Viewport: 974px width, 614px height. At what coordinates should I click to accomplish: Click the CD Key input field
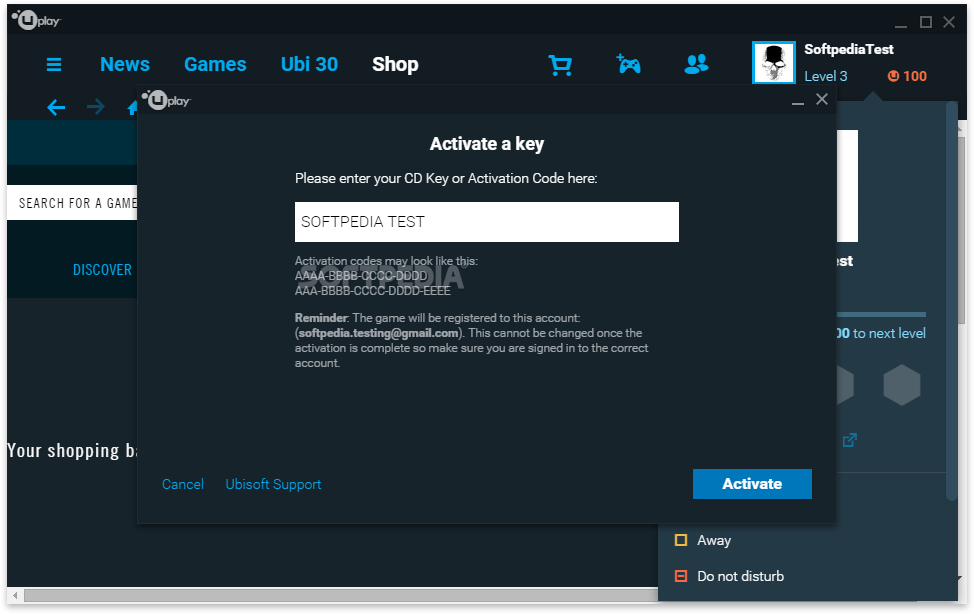(487, 222)
